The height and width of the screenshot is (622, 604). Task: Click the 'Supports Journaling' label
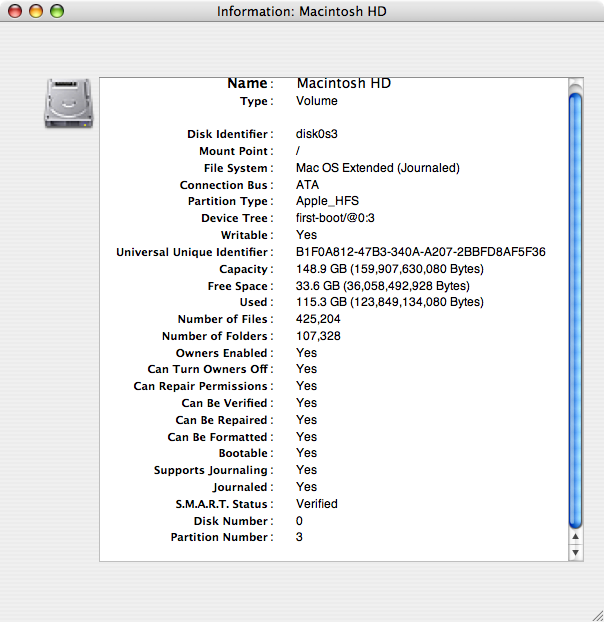coord(211,470)
